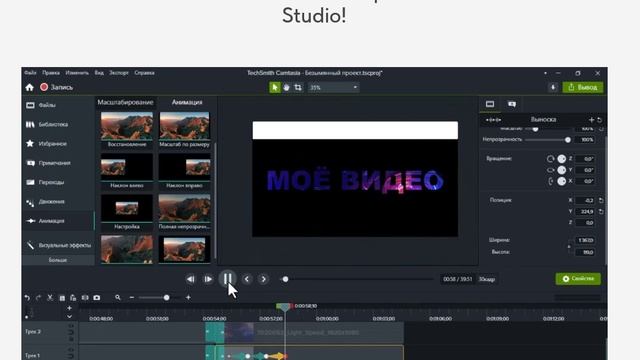Open the Избранное favorites panel
Viewport: 640px width, 360px height.
click(58, 144)
